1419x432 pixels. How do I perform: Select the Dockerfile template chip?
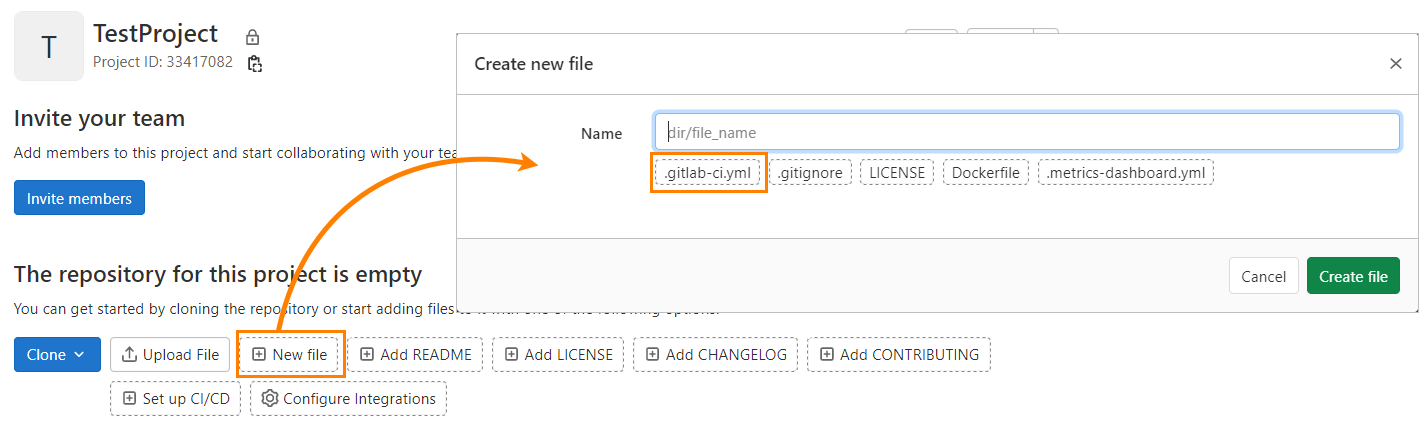[x=985, y=173]
